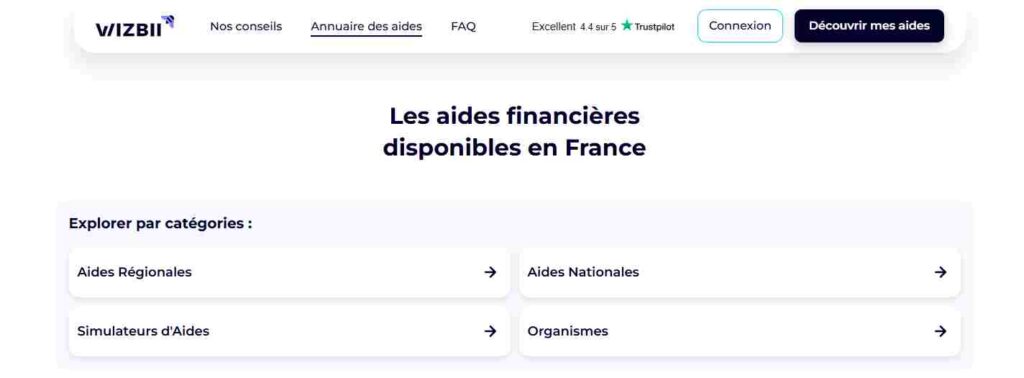Open the Organismes category text
This screenshot has width=1024, height=378.
click(x=568, y=331)
